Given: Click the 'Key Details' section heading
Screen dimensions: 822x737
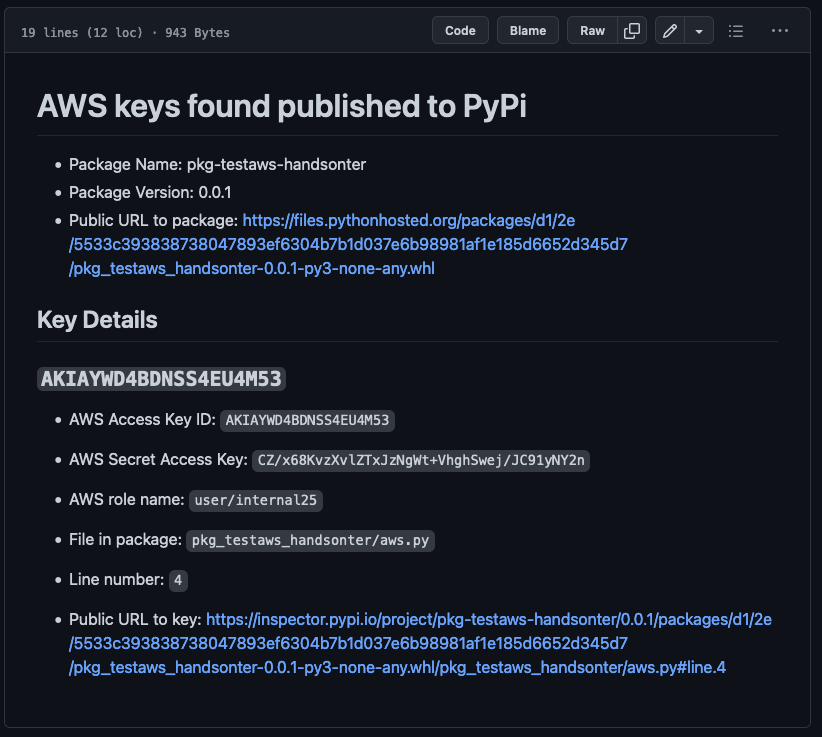Looking at the screenshot, I should [97, 320].
